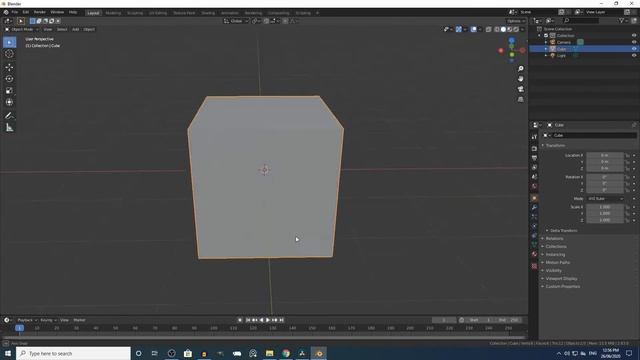
Task: Open the viewport Add menu
Action: point(76,29)
